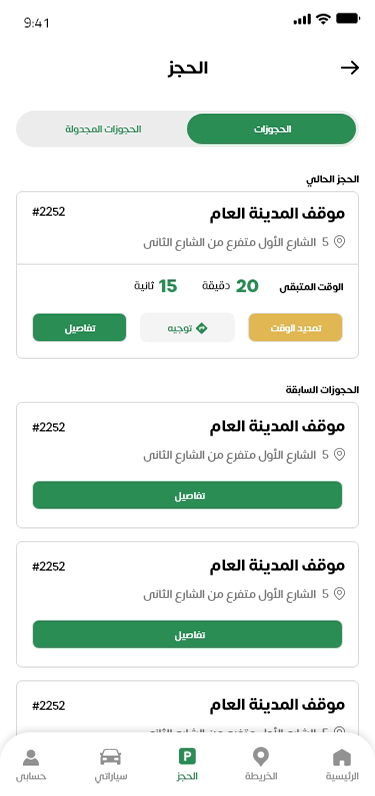This screenshot has height=796, width=375.
Task: Select the الحجز parking icon in navigation
Action: point(187,757)
